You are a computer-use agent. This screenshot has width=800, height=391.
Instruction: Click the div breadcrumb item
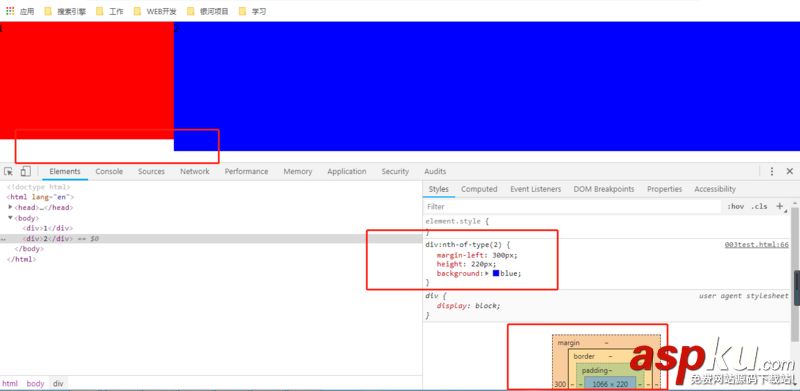tap(58, 383)
